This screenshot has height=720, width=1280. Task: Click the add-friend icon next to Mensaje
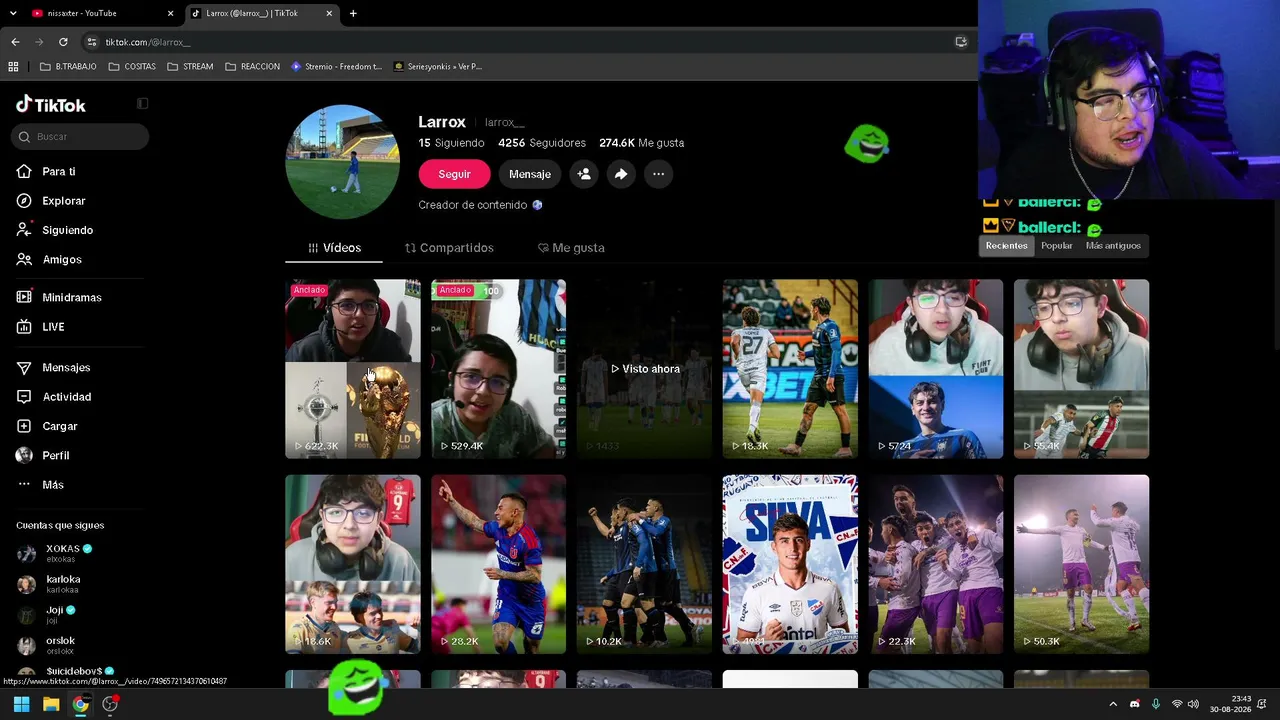coord(584,174)
